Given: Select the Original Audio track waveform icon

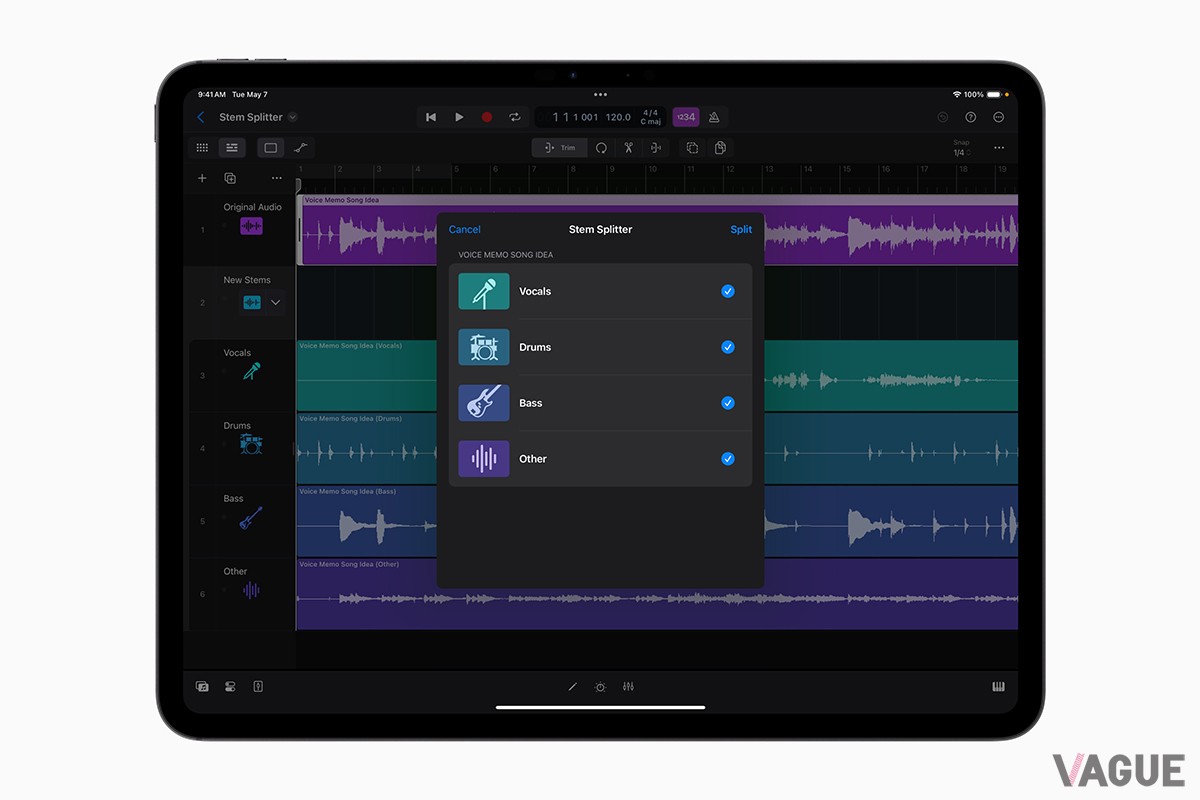Looking at the screenshot, I should tap(251, 227).
